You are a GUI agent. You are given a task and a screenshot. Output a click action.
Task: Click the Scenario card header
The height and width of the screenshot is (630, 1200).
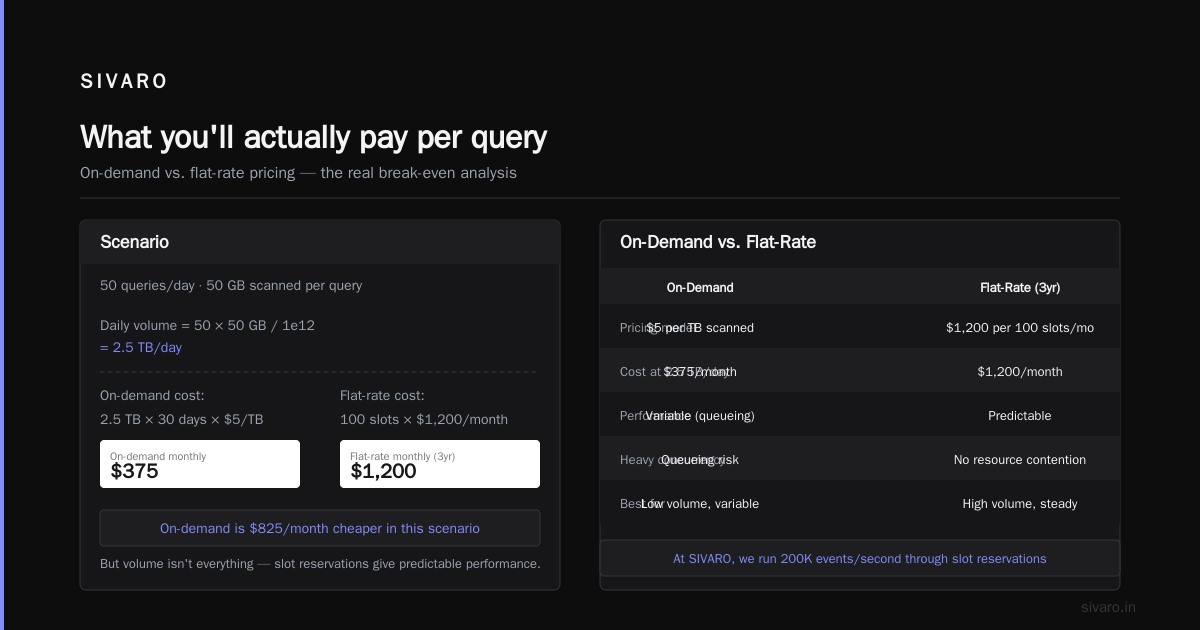(x=320, y=242)
